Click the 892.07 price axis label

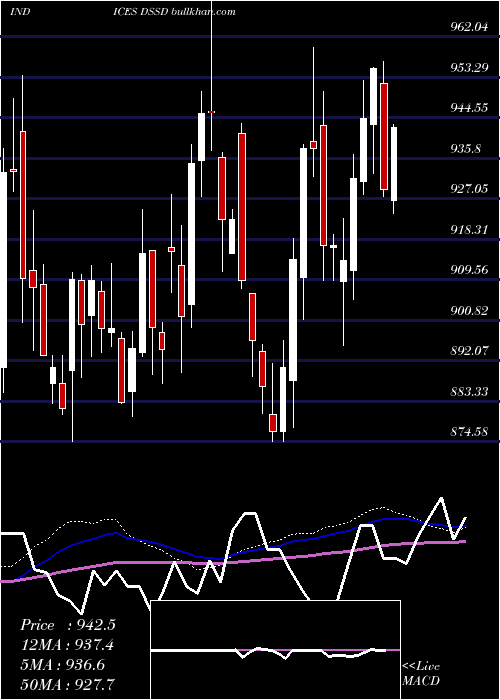tap(469, 351)
